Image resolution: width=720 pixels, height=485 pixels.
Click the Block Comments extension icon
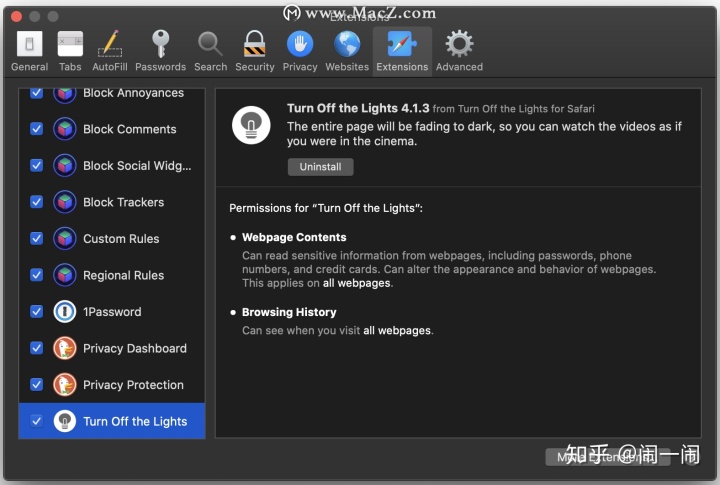point(65,129)
